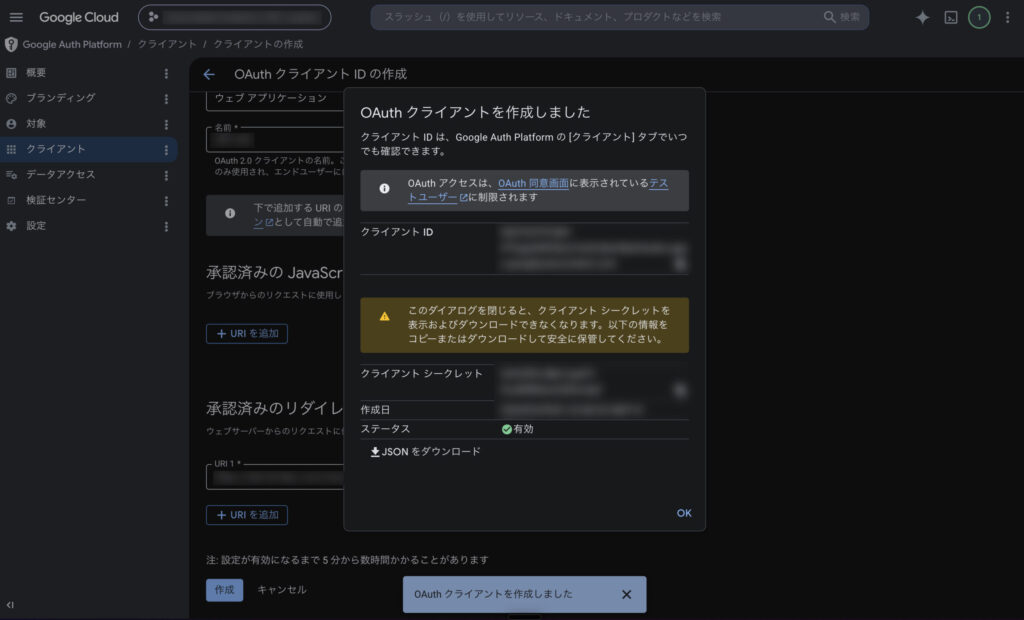Click the yellow warning triangle icon
The image size is (1024, 620).
[x=384, y=316]
